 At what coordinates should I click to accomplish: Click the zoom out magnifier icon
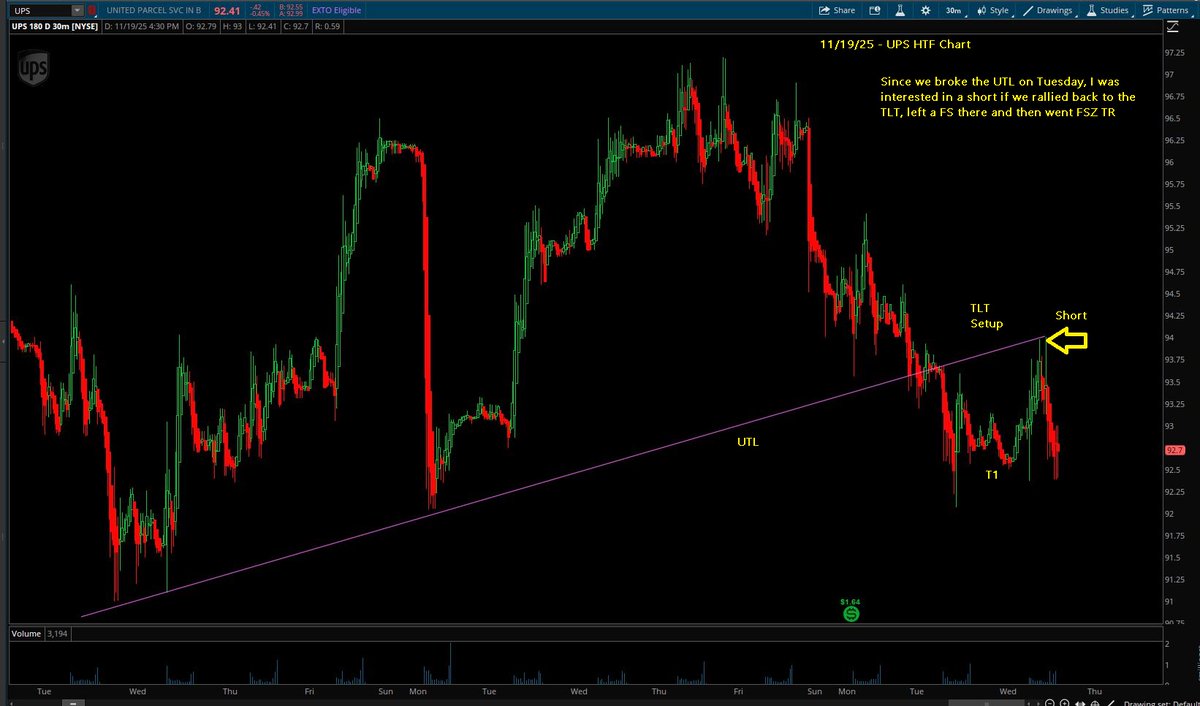pyautogui.click(x=1050, y=703)
